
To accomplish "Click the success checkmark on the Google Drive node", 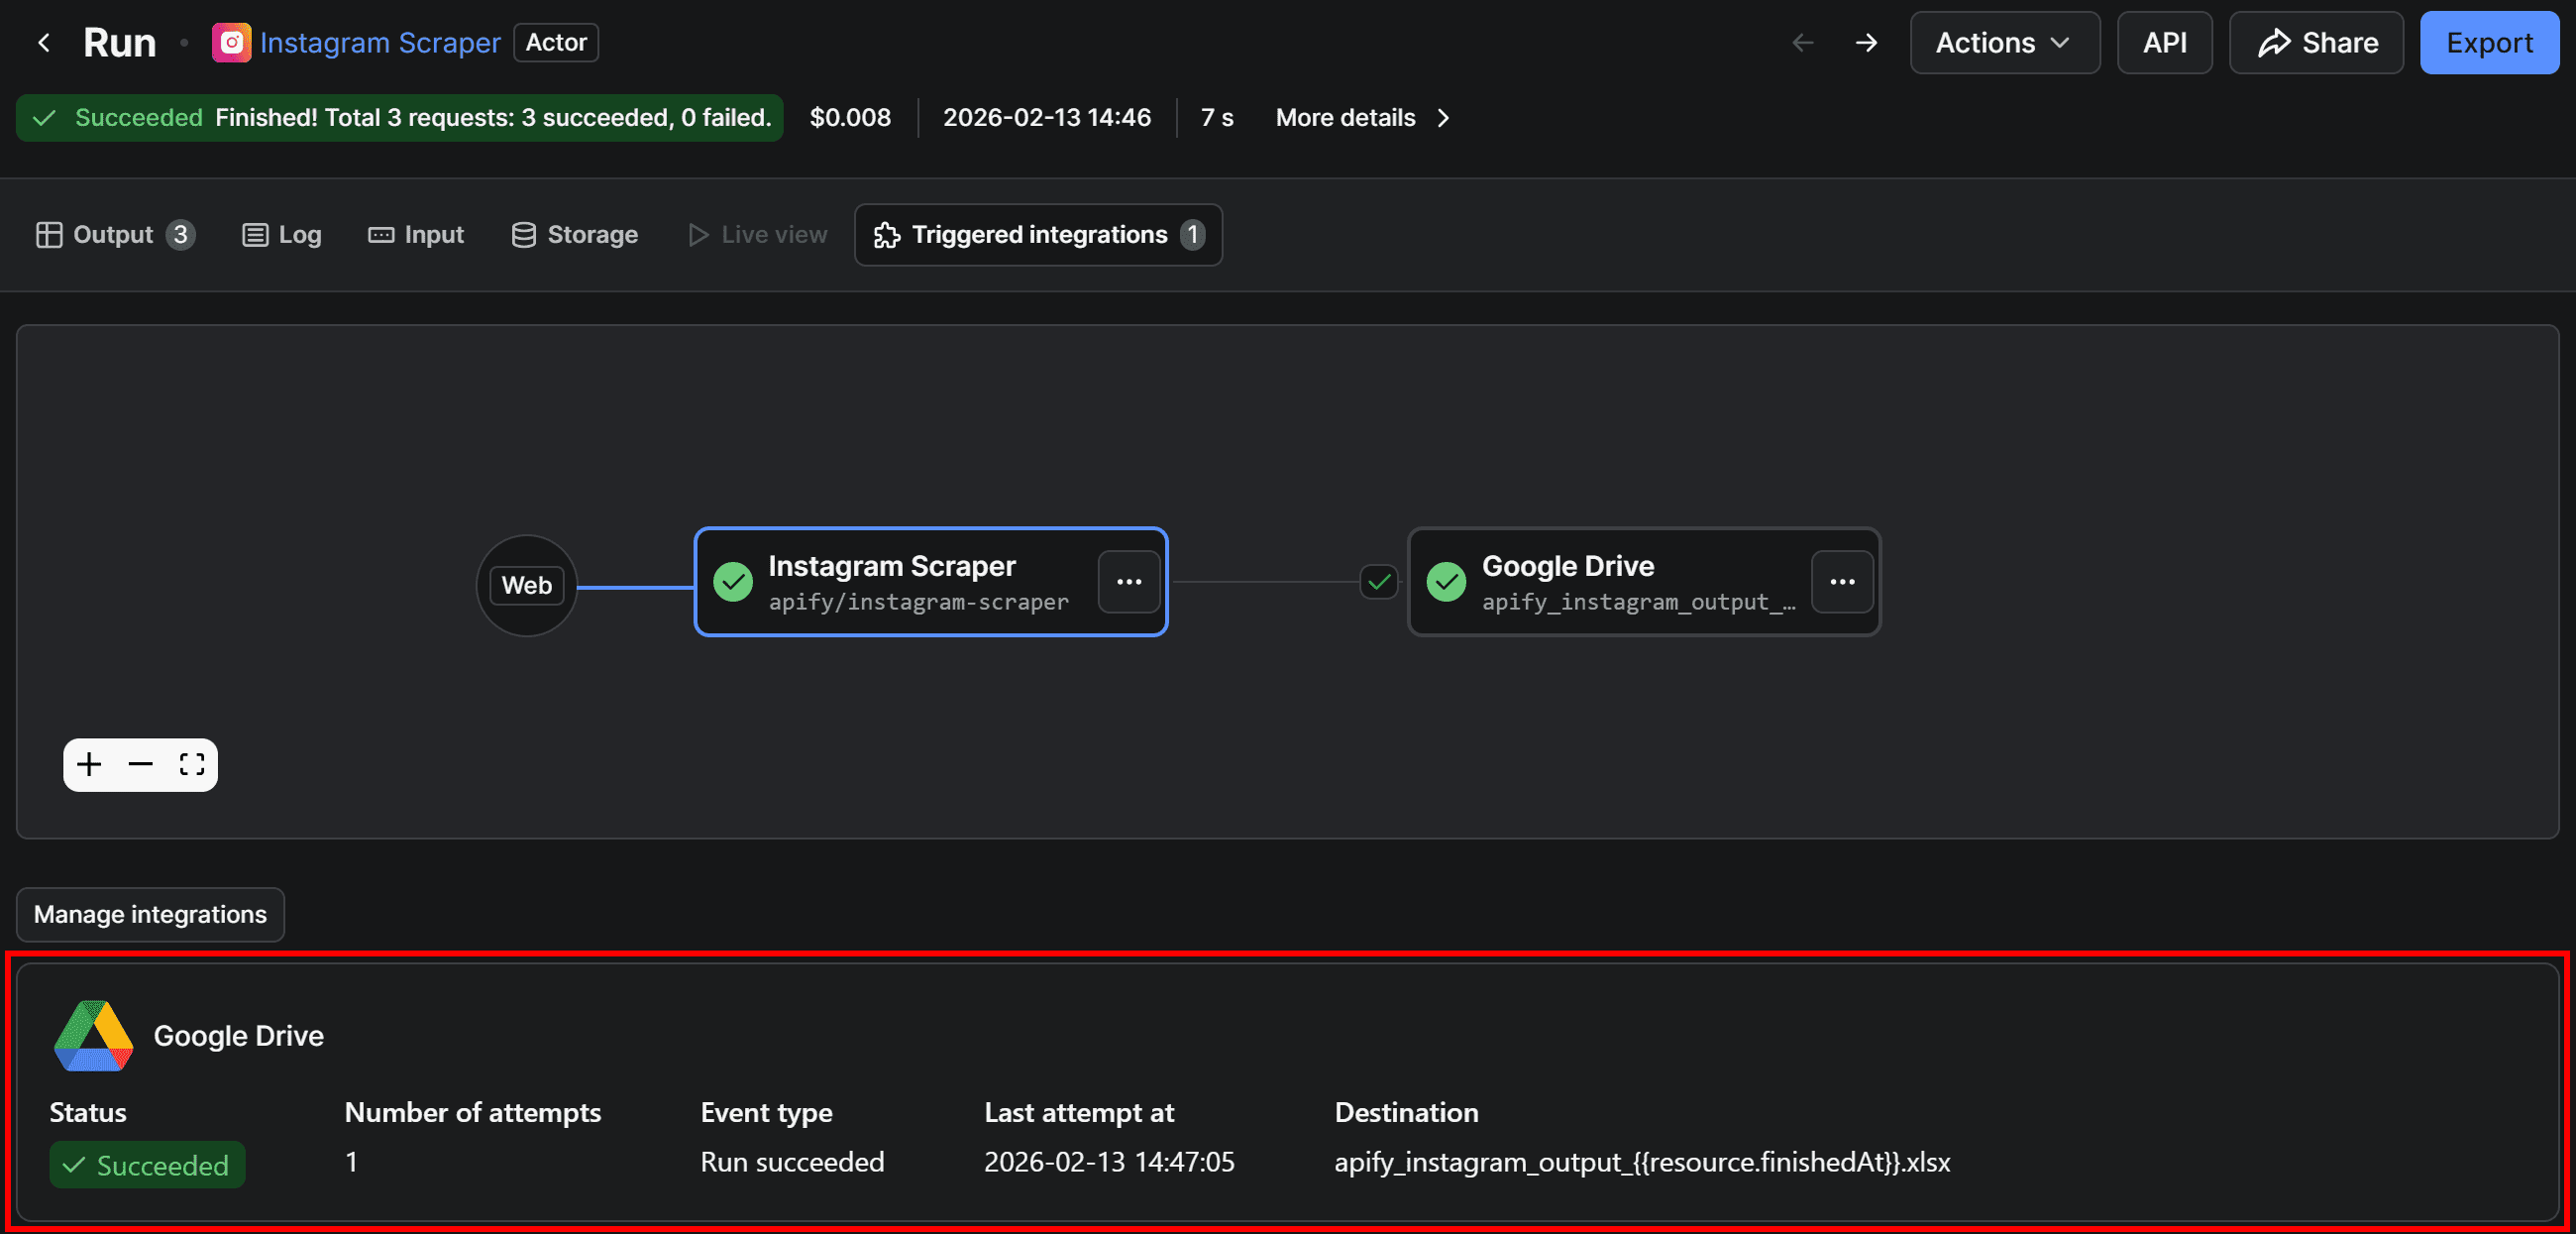I will (1445, 582).
